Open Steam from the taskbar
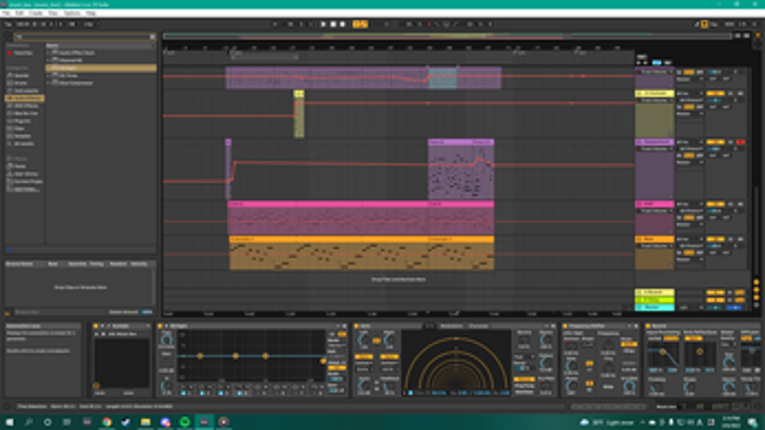 [x=126, y=422]
